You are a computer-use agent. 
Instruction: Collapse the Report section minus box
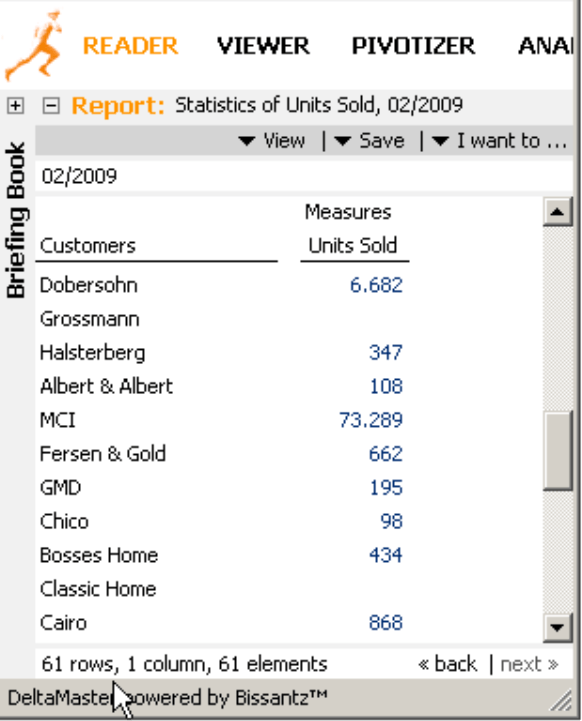pos(51,106)
